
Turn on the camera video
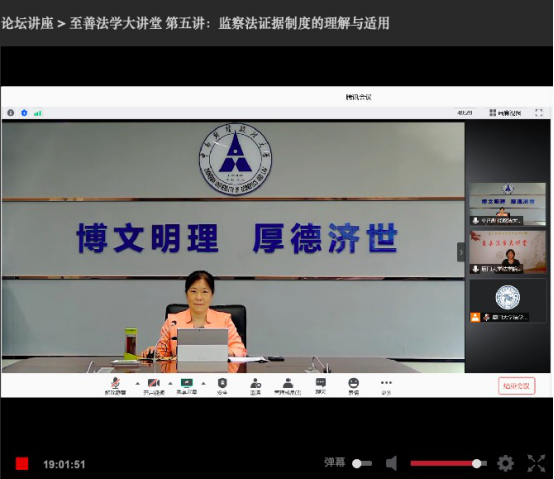tap(154, 386)
